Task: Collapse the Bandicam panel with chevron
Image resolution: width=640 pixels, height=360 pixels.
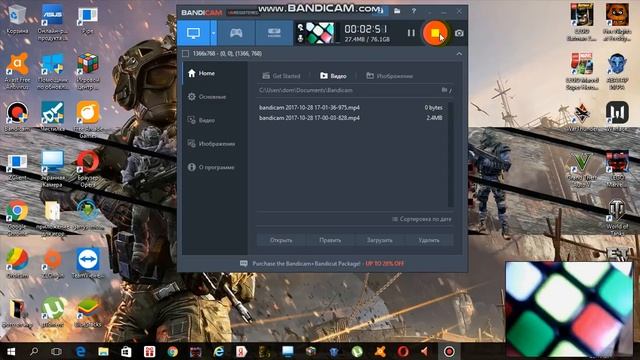Action: click(459, 53)
